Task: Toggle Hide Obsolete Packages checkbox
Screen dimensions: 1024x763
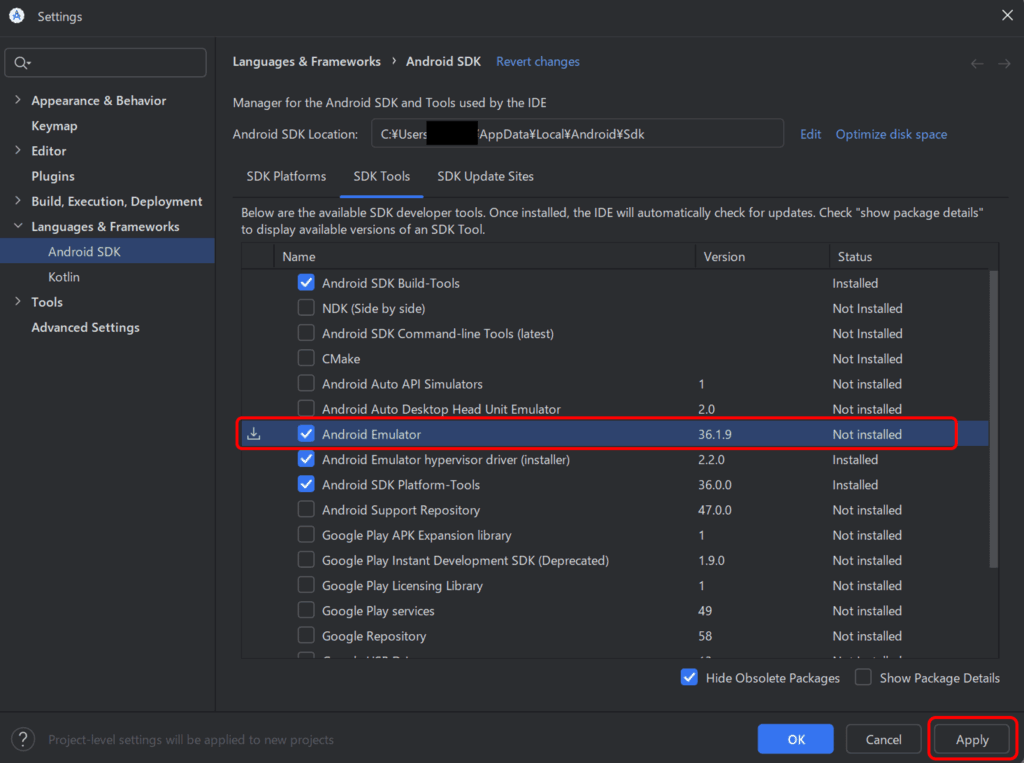Action: pos(689,677)
